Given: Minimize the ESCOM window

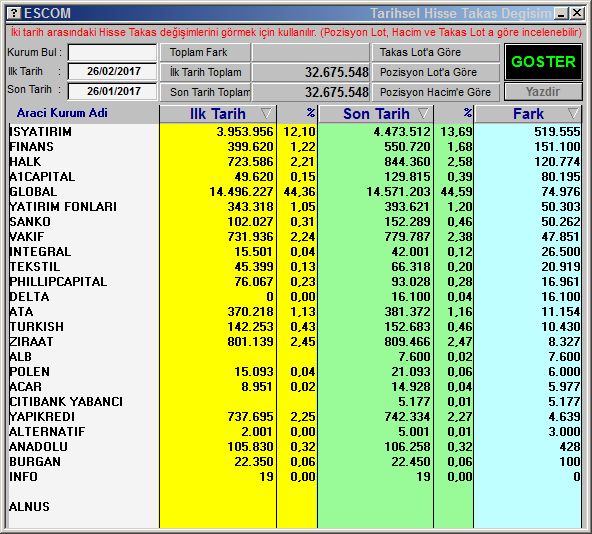Looking at the screenshot, I should [561, 14].
